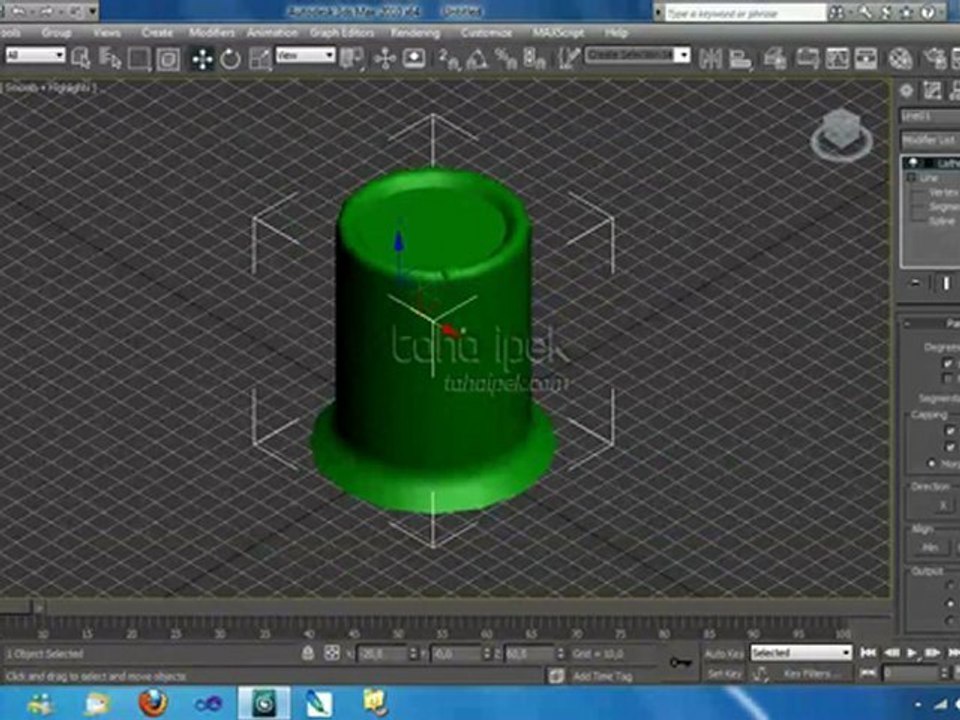Toggle Selection Lock icon in status bar
The height and width of the screenshot is (720, 960).
click(x=308, y=653)
